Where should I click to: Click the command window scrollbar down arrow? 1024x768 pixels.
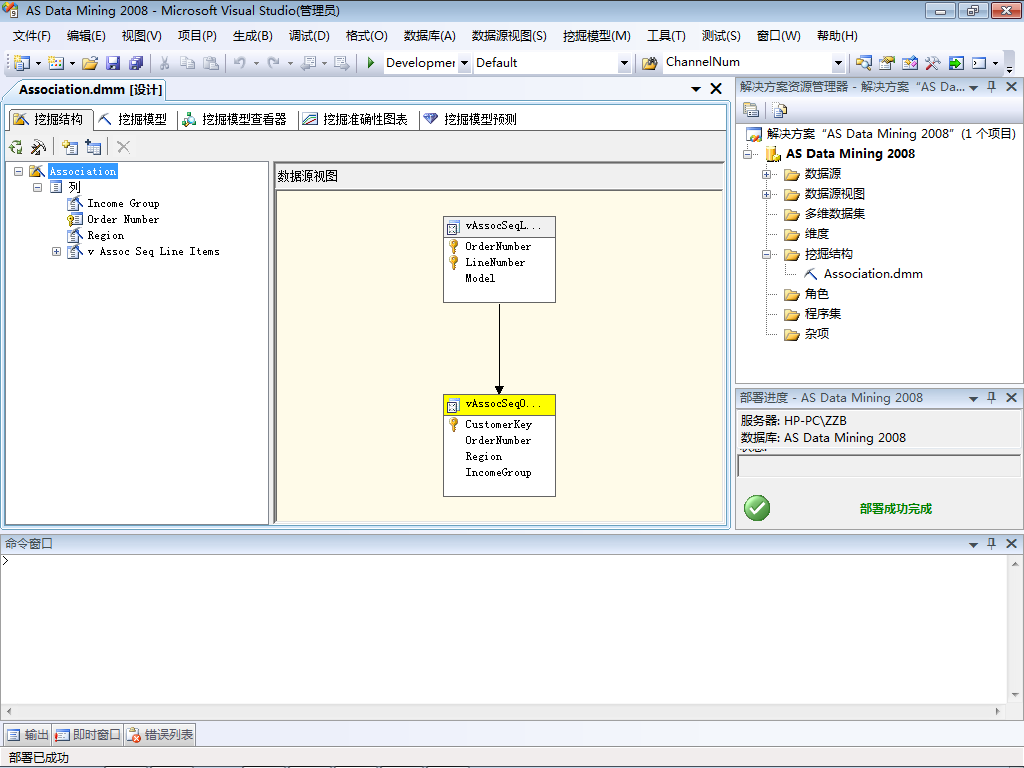[x=1015, y=695]
